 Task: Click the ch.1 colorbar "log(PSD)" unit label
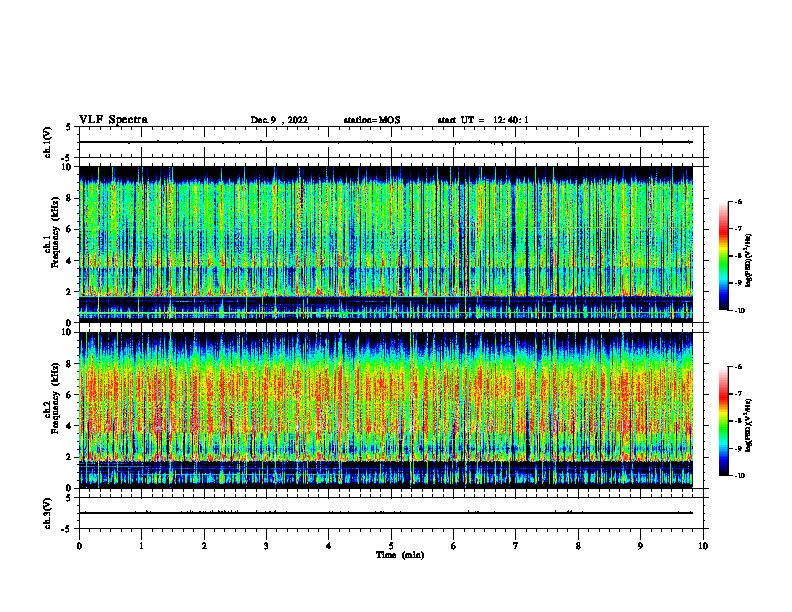[749, 261]
